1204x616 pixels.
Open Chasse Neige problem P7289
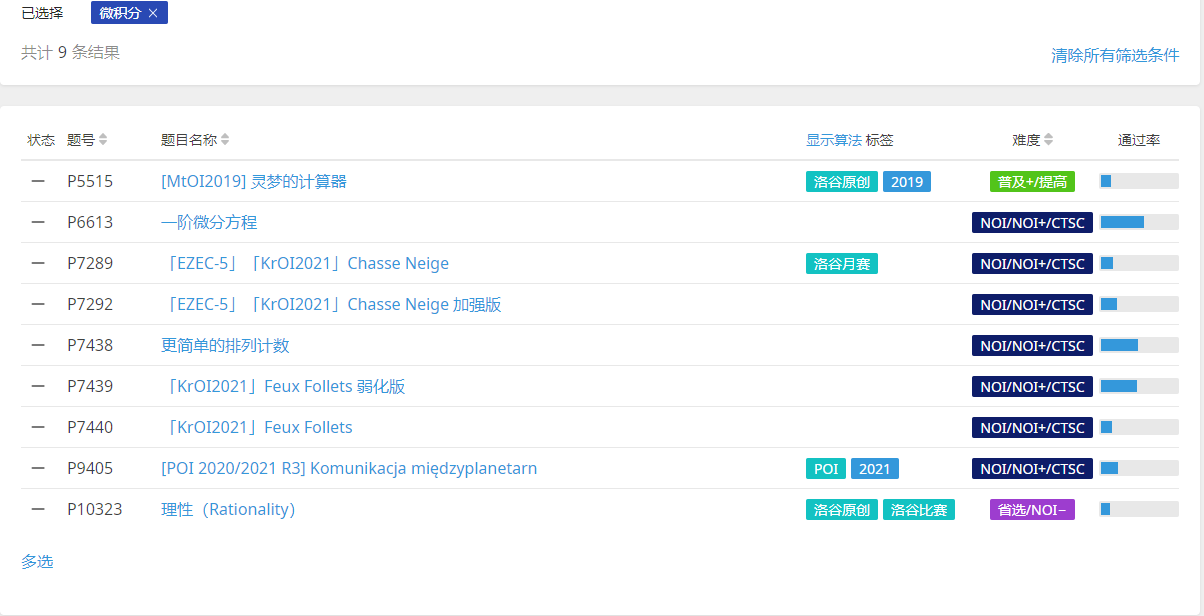(305, 264)
